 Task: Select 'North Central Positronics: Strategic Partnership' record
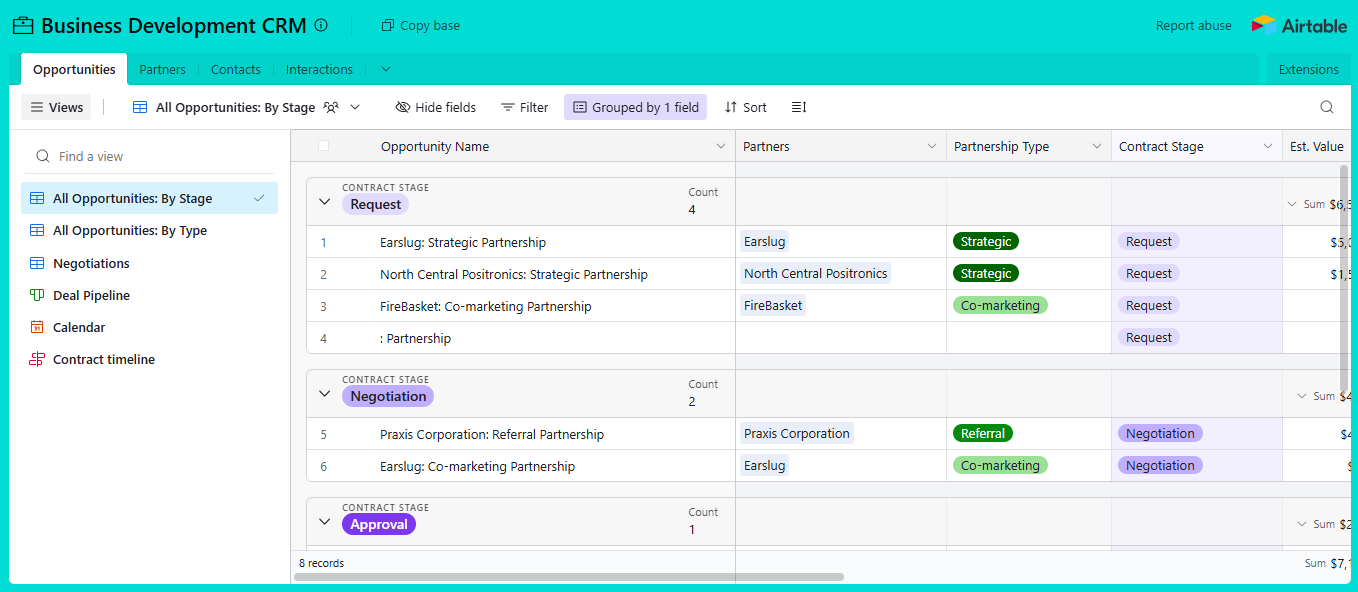[514, 274]
